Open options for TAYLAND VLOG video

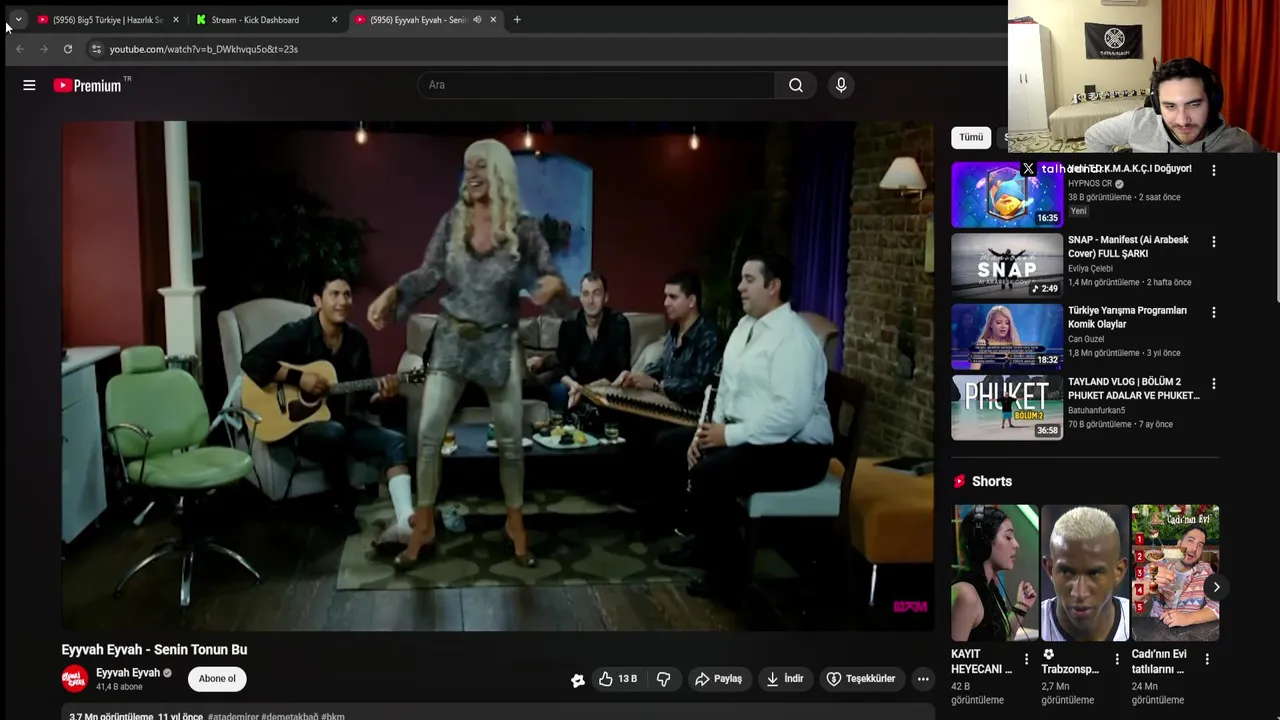point(1214,384)
